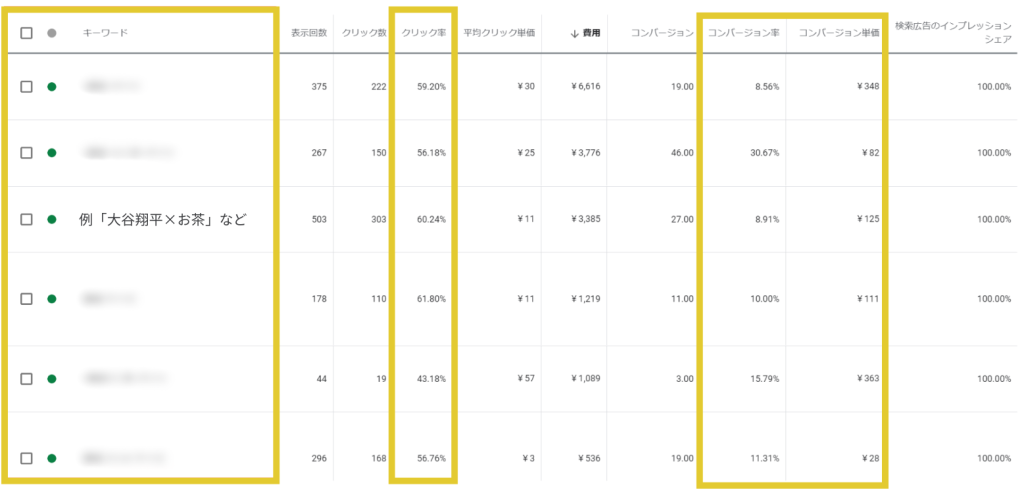Viewport: 1024px width, 489px height.
Task: Click status dot beside 大谷翔平×お茶 keyword
Action: click(x=51, y=219)
